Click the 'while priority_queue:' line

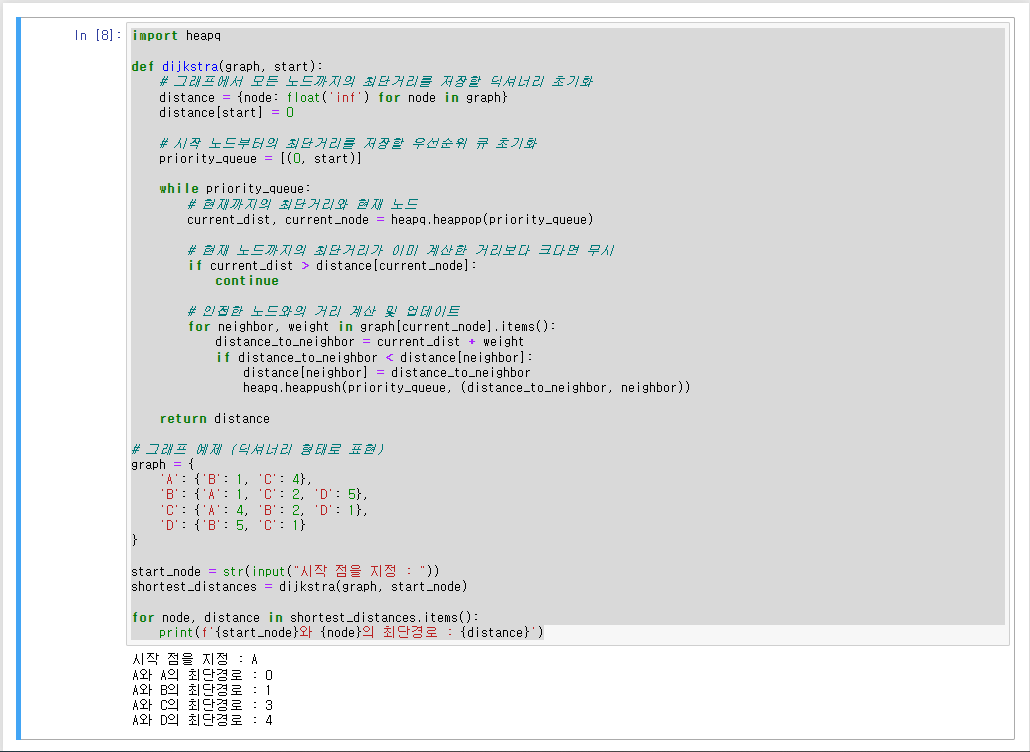coord(235,188)
